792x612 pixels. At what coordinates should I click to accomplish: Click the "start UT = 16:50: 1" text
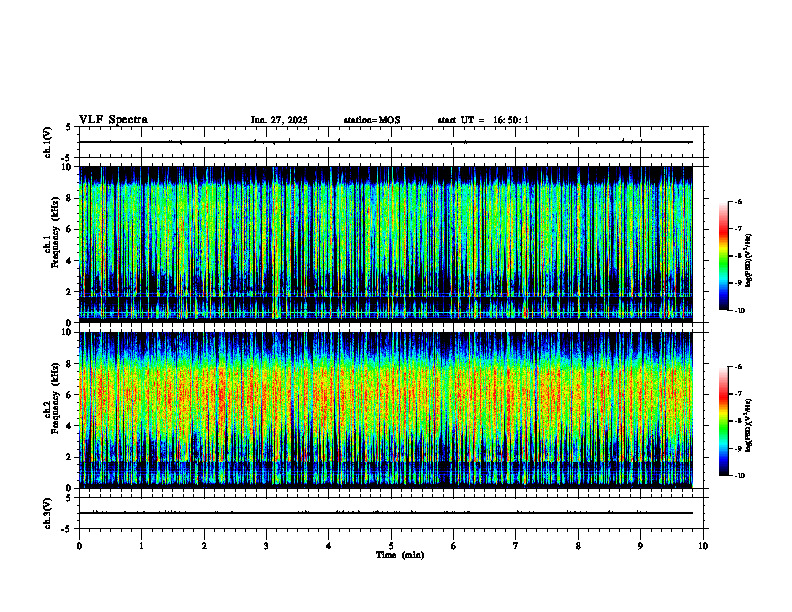pyautogui.click(x=483, y=120)
